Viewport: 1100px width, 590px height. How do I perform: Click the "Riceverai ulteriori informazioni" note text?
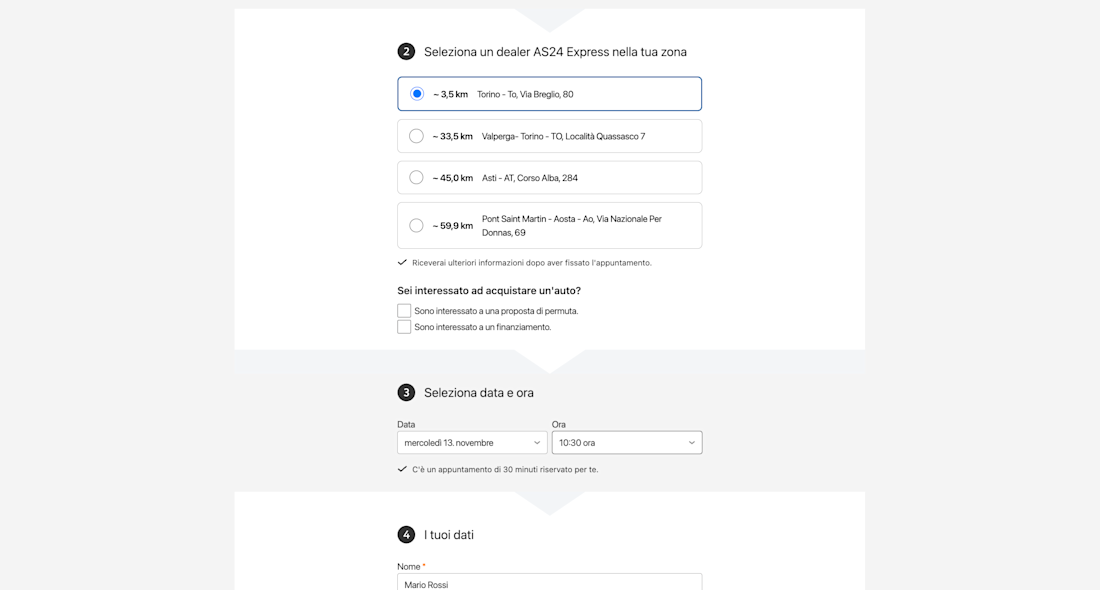(x=532, y=263)
